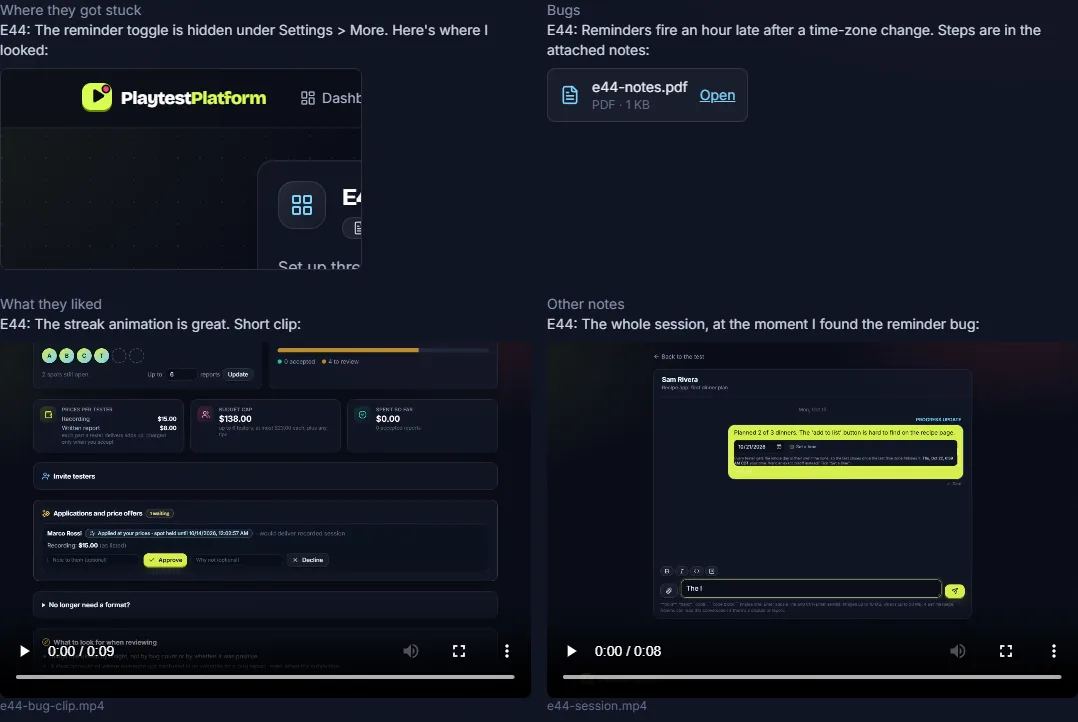Image resolution: width=1078 pixels, height=722 pixels.
Task: Click the 'Where they got stuck' heading
Action: (x=71, y=10)
